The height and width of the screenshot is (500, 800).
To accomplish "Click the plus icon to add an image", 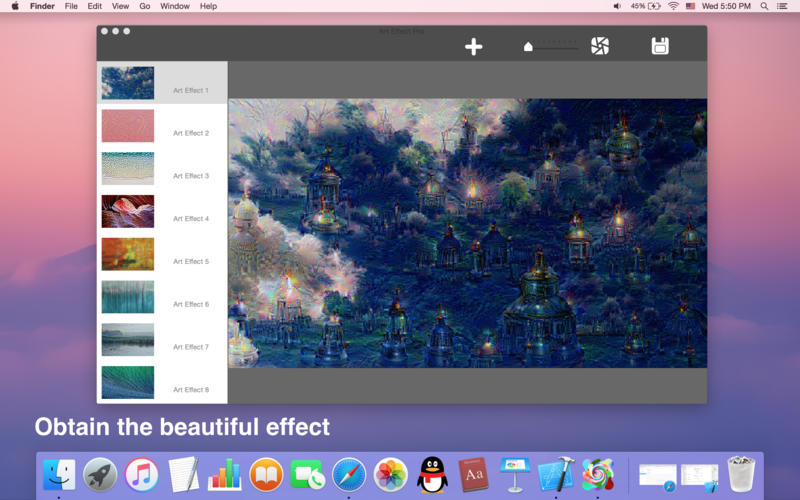I will tap(474, 46).
